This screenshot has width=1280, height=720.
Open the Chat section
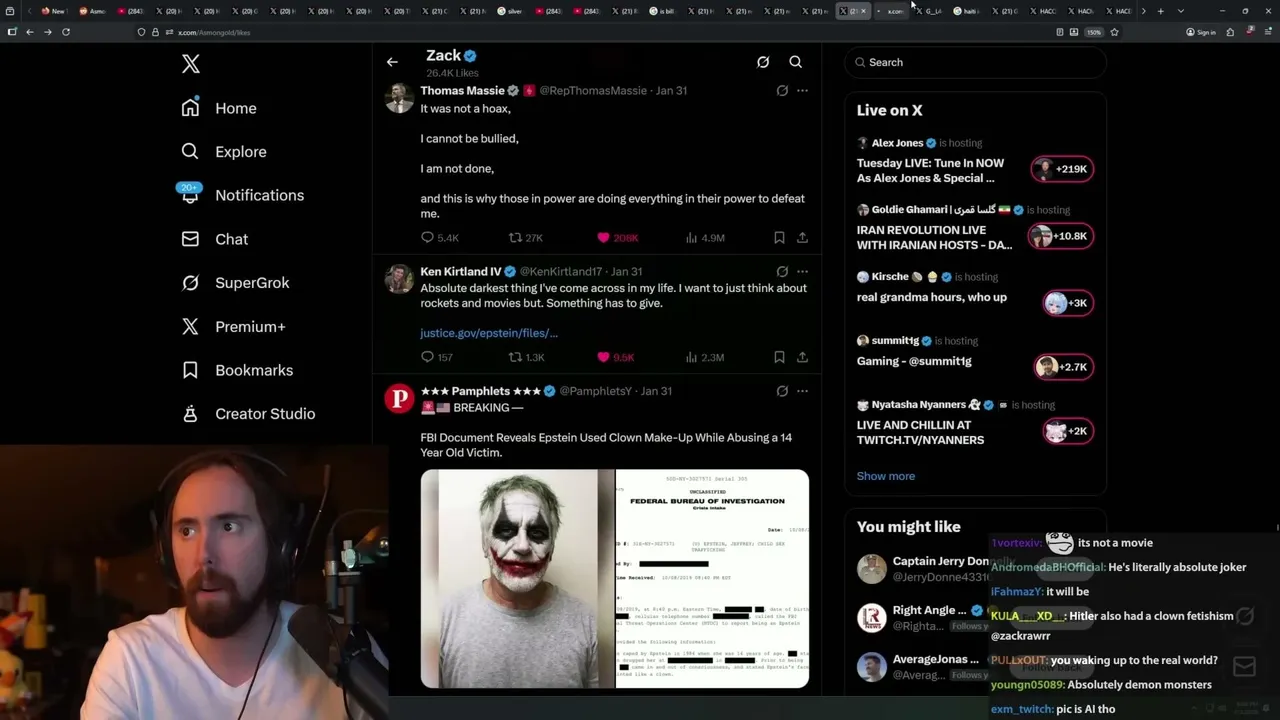click(214, 239)
